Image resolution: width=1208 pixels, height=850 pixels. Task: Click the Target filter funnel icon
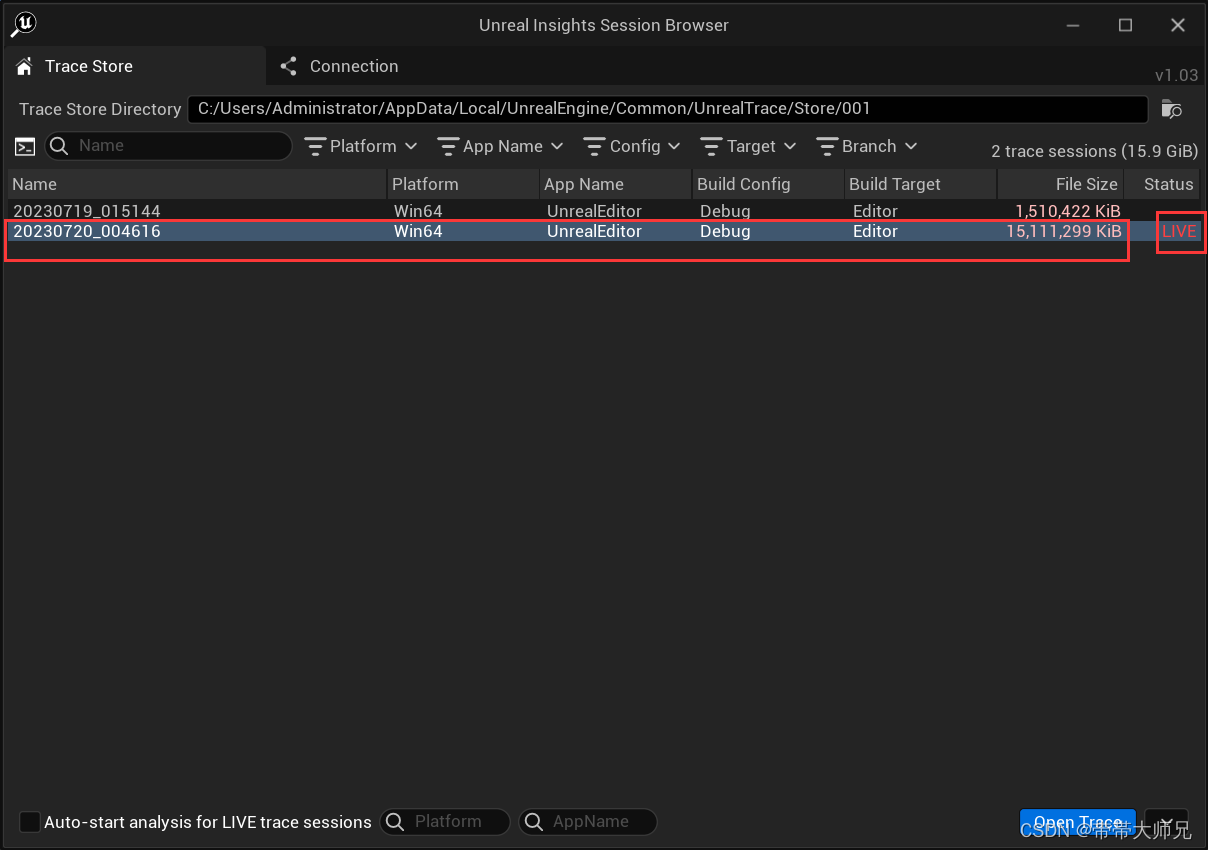click(712, 146)
